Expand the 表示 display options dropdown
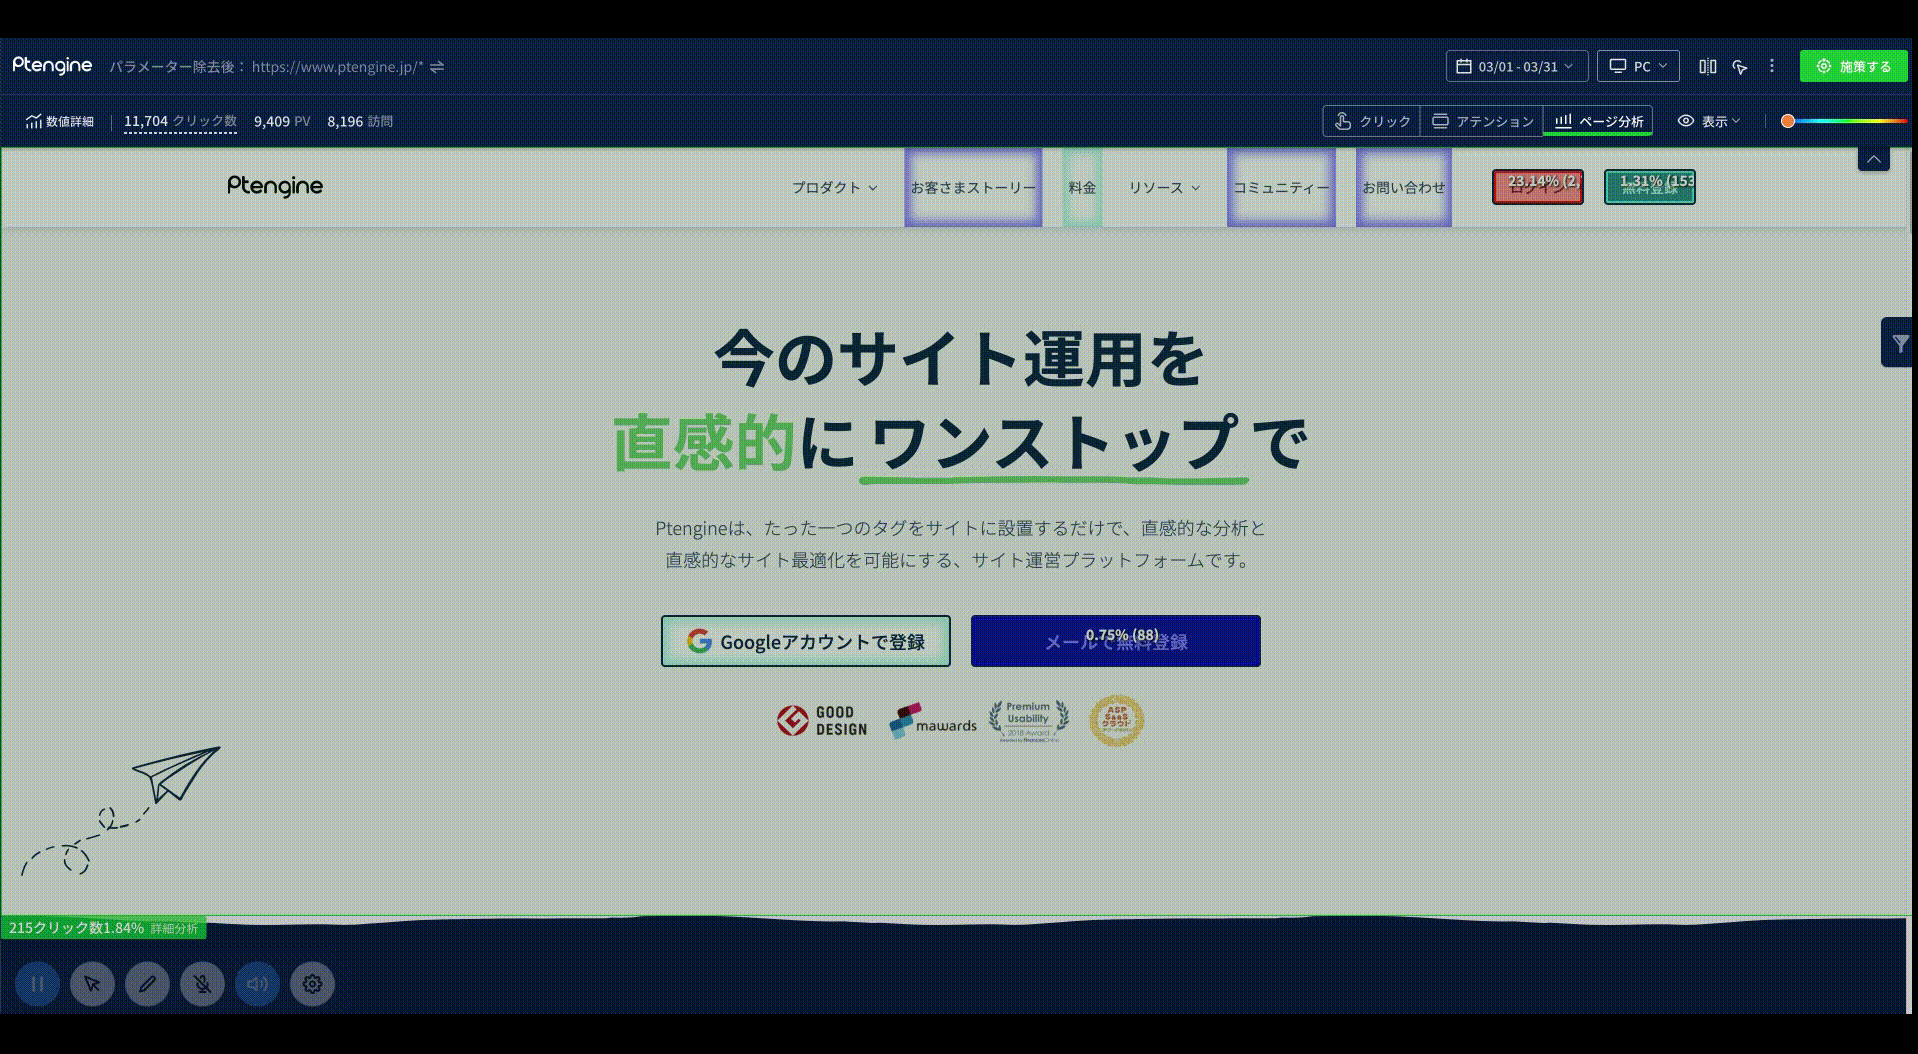1918x1054 pixels. click(1709, 121)
